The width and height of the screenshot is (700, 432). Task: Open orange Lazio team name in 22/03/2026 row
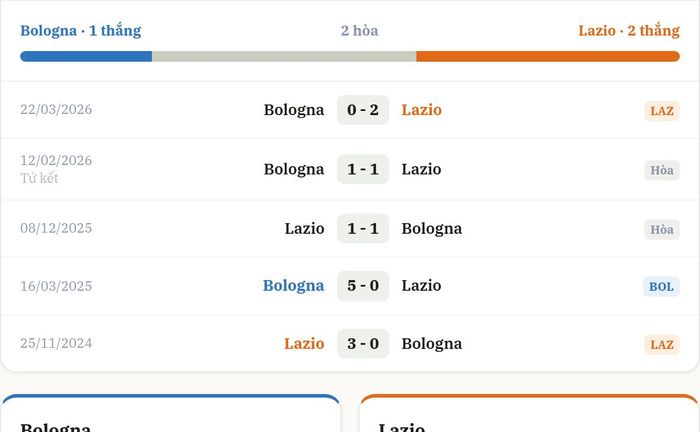(x=421, y=110)
